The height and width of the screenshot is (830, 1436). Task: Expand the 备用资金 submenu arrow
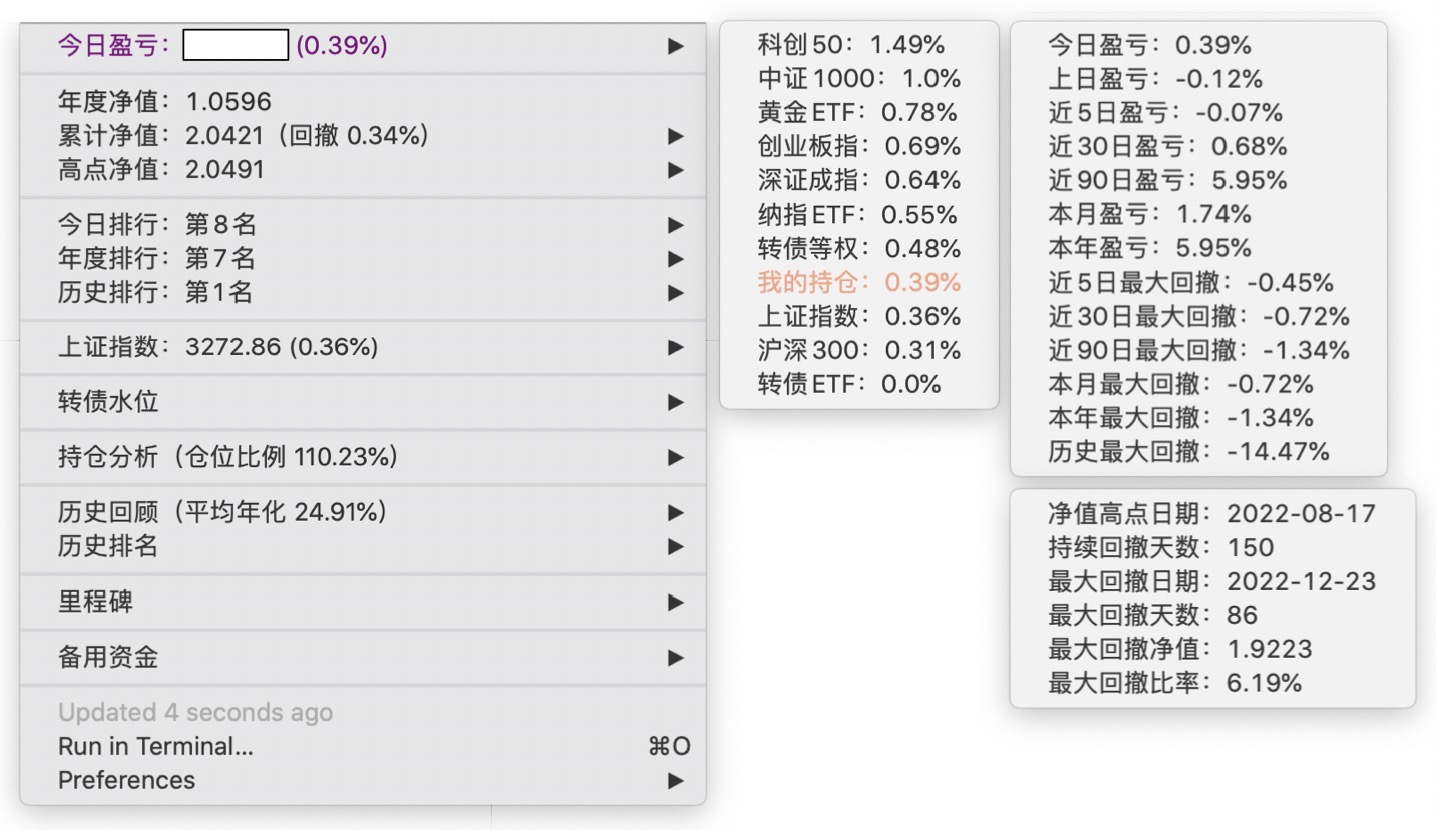tap(676, 658)
